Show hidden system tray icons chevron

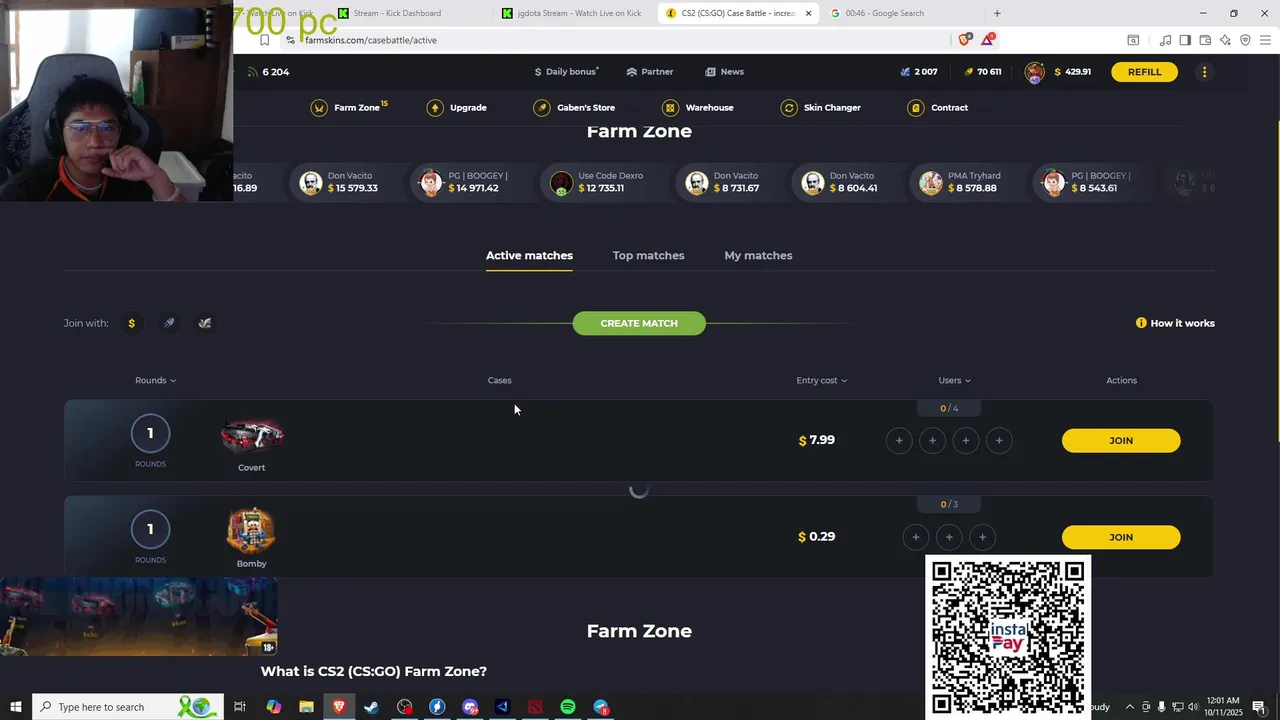[1130, 707]
